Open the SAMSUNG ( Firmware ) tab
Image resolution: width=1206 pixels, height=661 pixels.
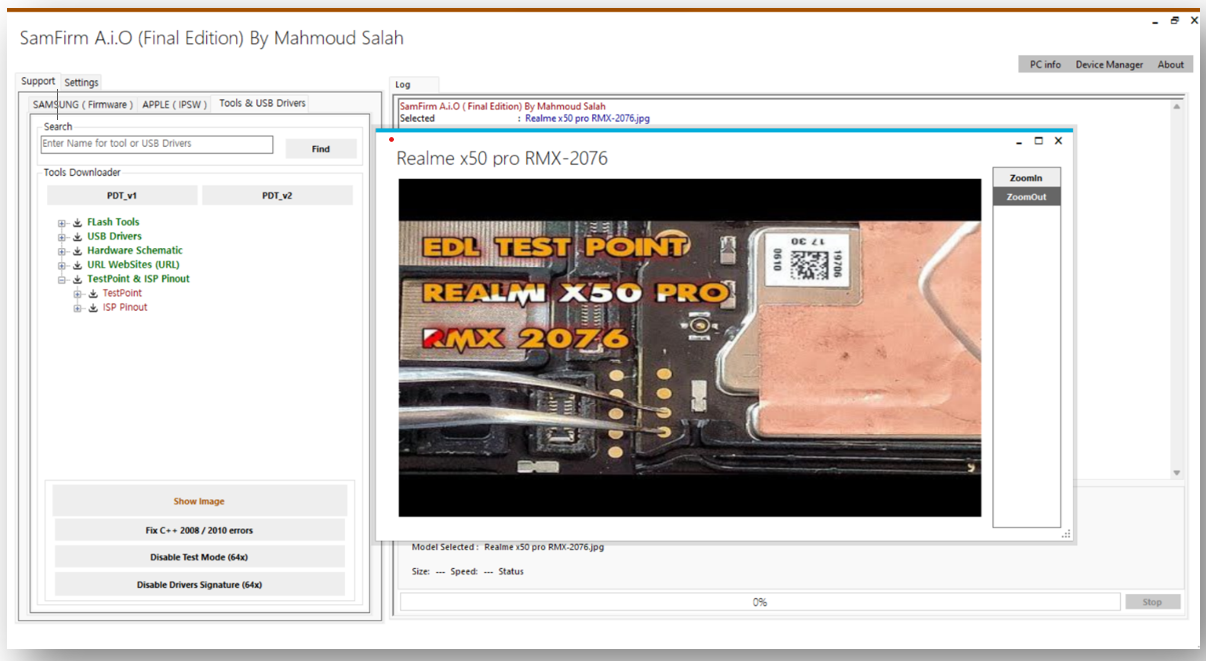(81, 104)
